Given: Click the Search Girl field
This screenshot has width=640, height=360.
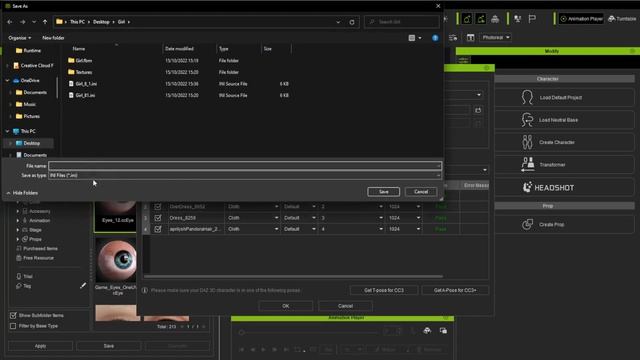Looking at the screenshot, I should coord(402,22).
